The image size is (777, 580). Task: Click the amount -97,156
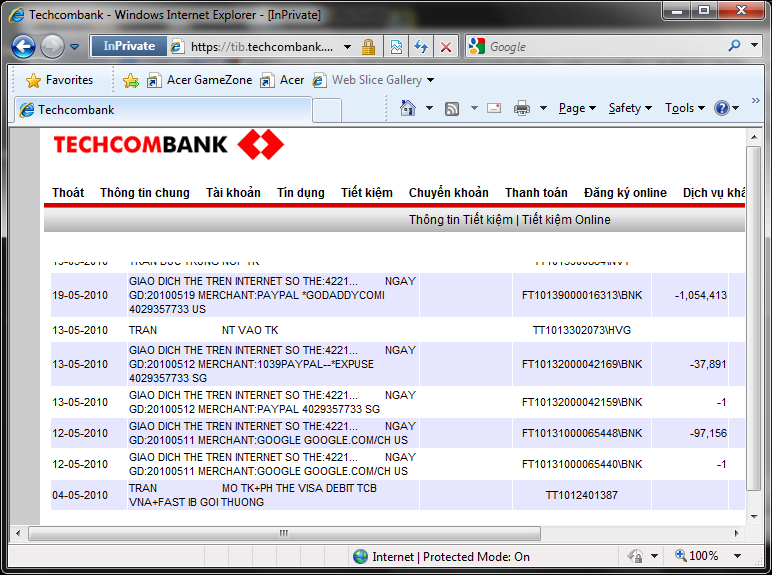pyautogui.click(x=708, y=433)
